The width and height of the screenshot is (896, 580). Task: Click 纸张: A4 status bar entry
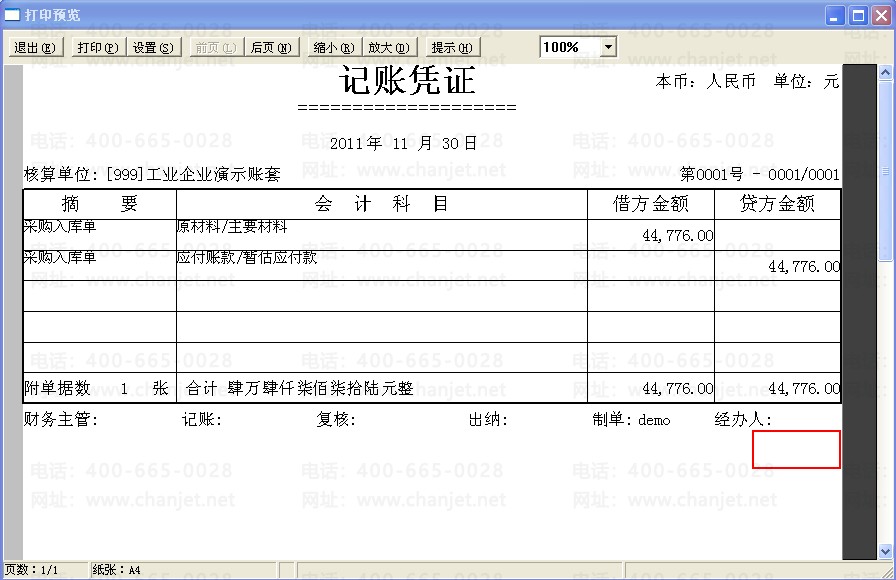click(117, 570)
